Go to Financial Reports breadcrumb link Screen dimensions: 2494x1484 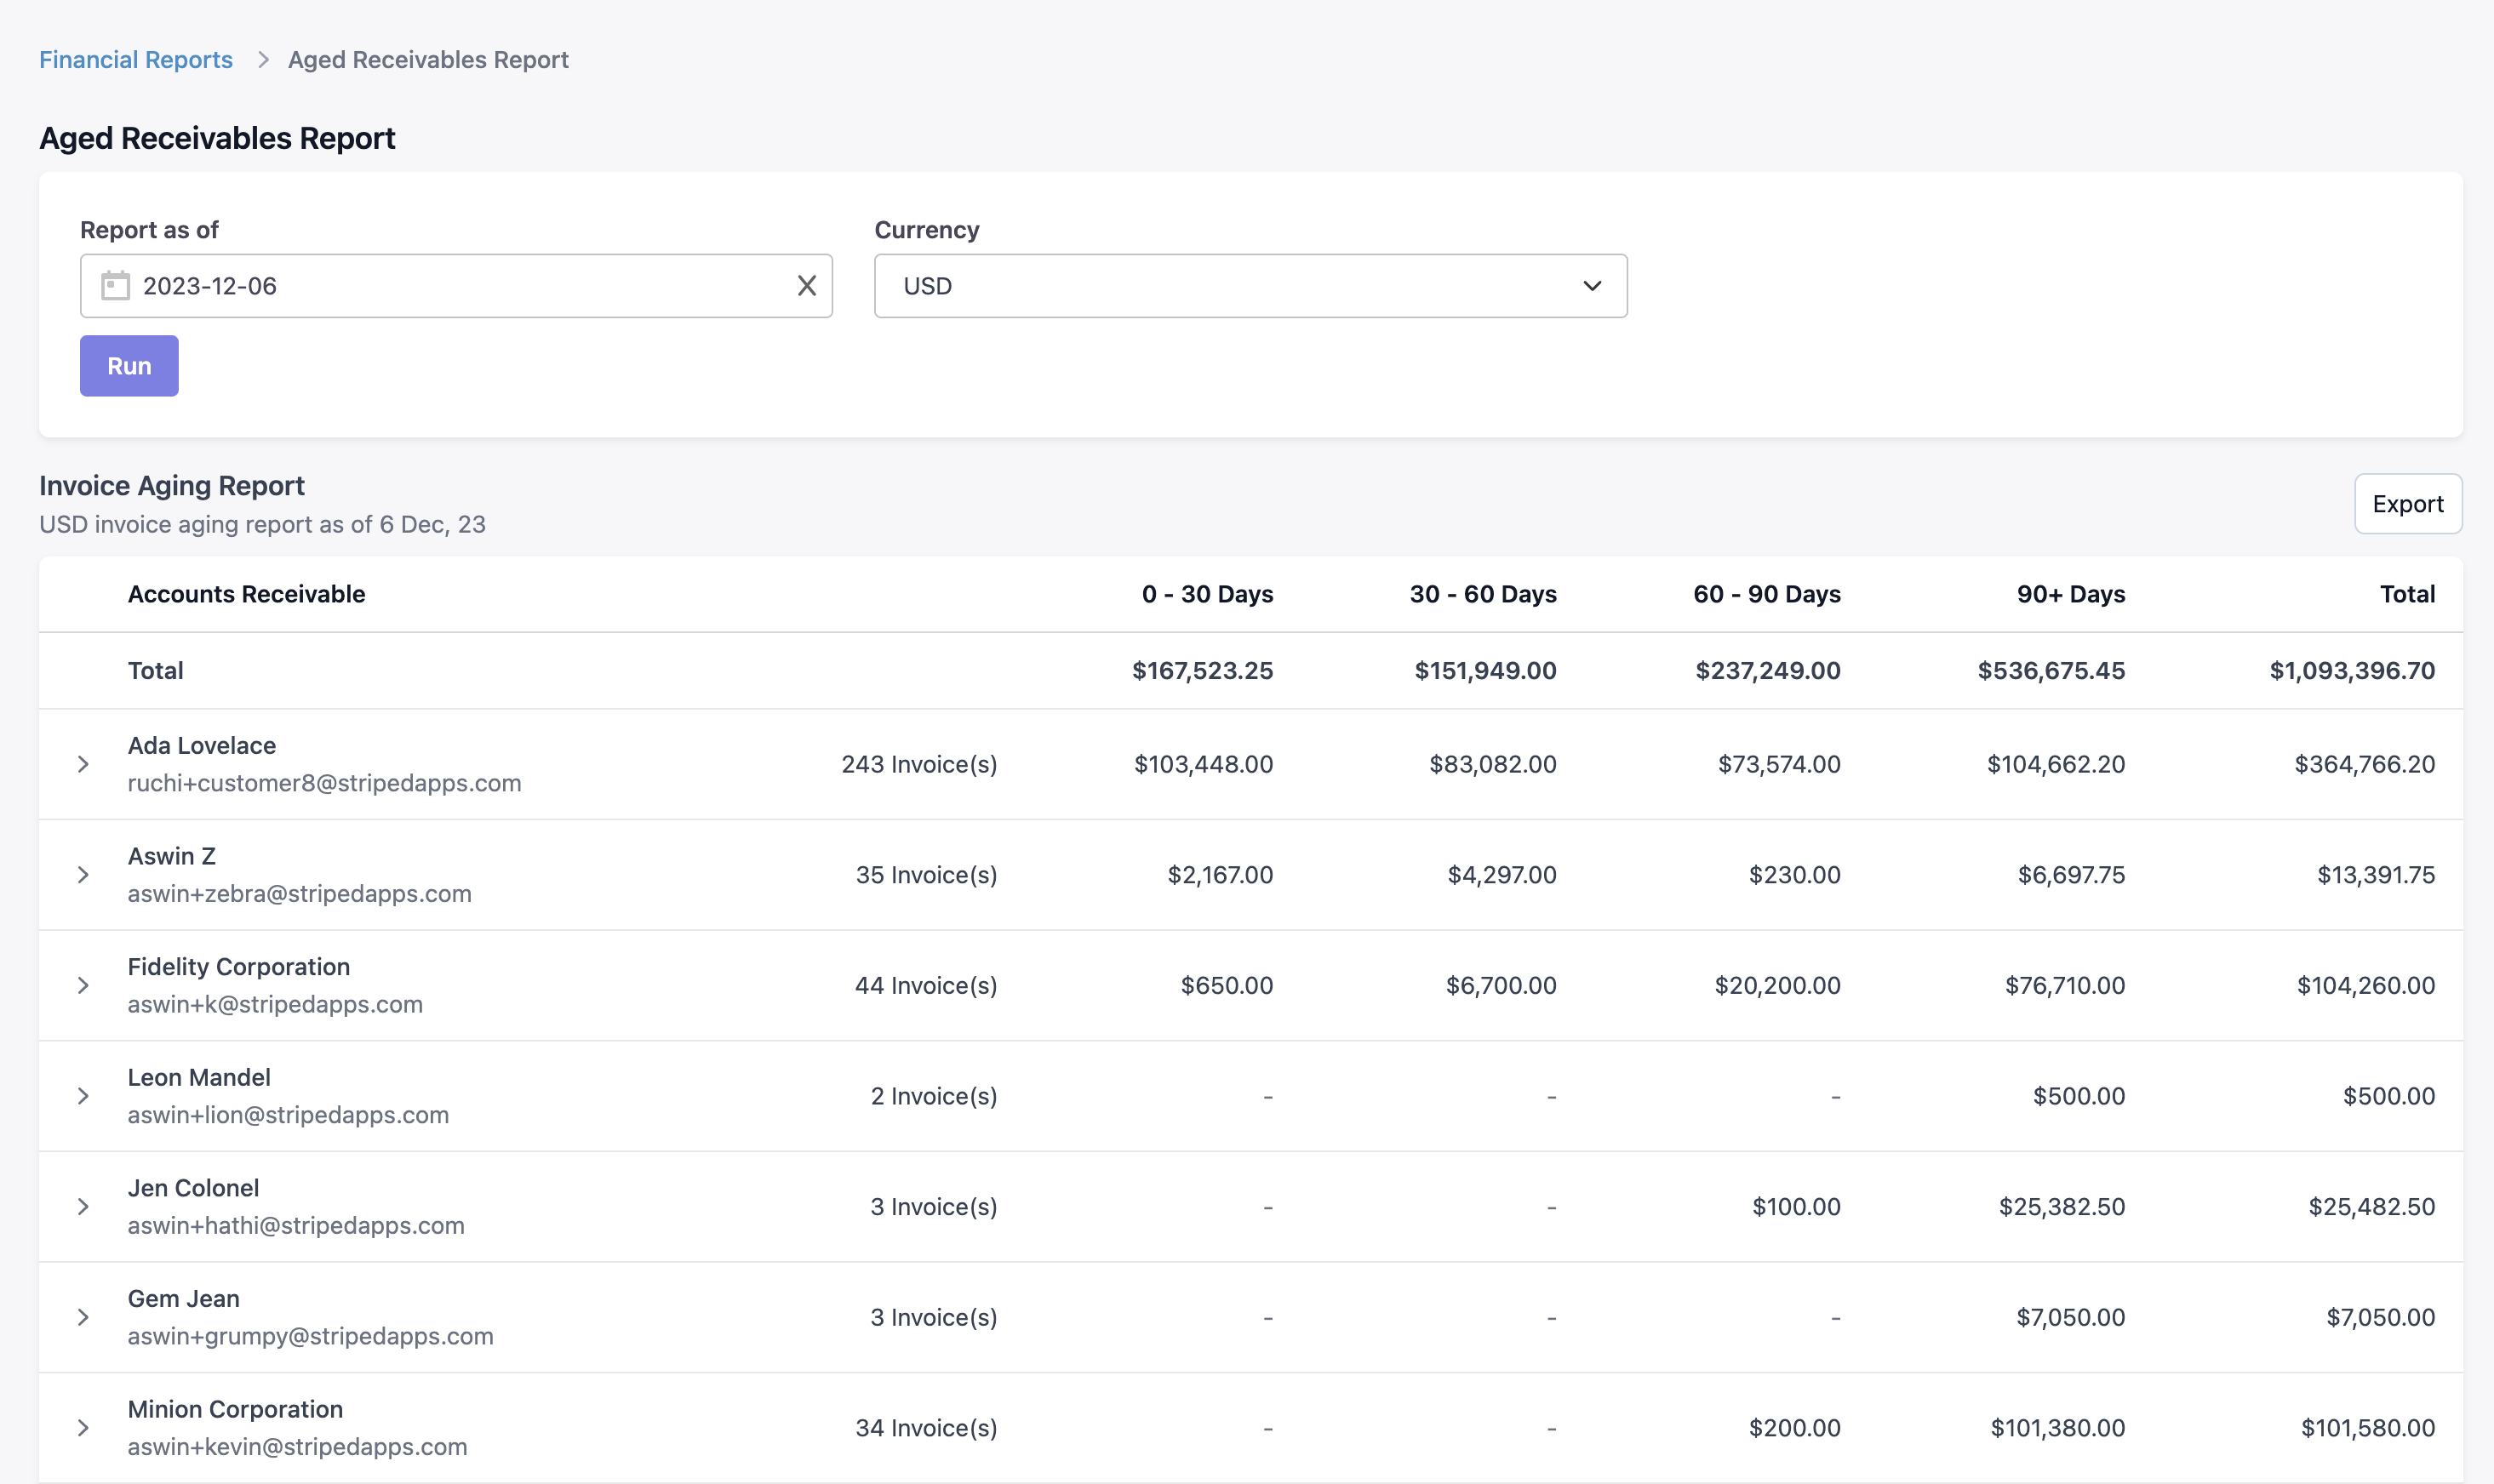(136, 60)
